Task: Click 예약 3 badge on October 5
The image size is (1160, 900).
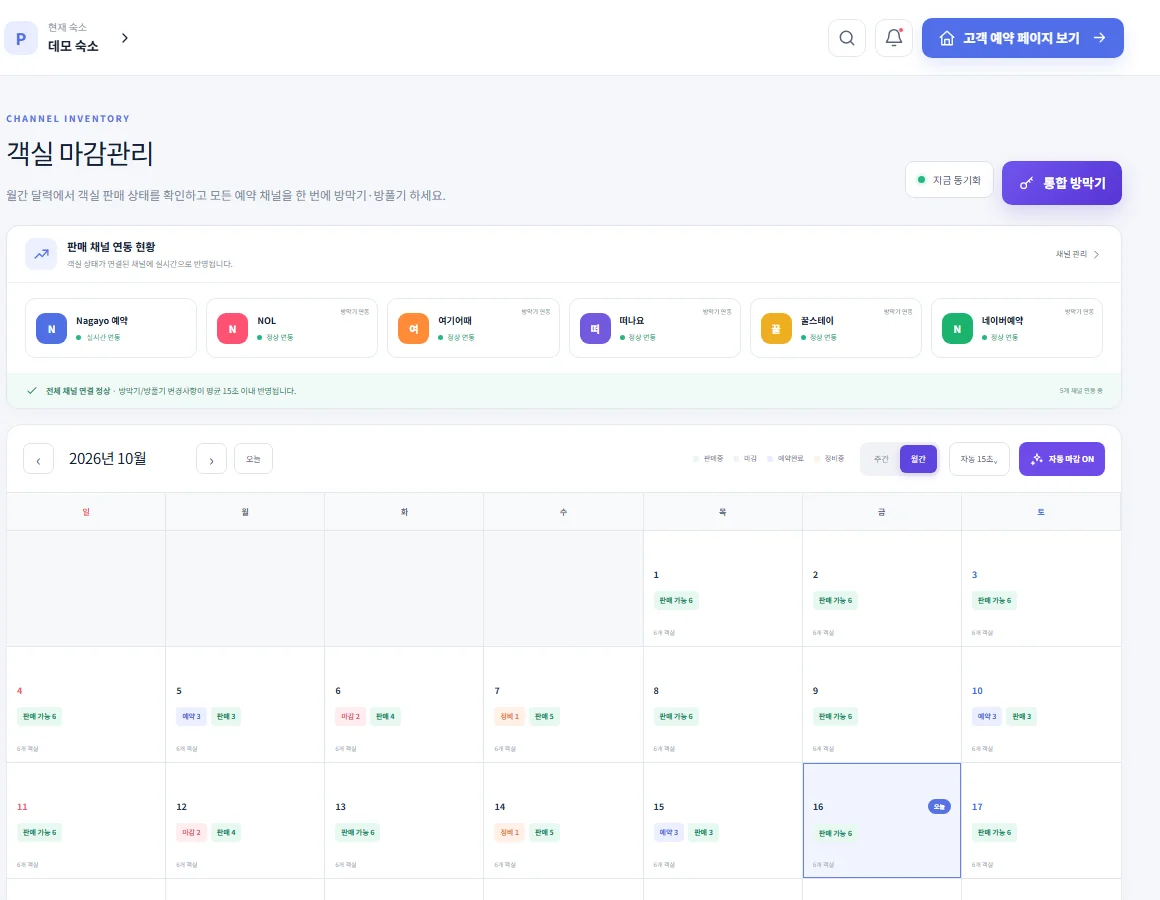Action: pyautogui.click(x=191, y=717)
